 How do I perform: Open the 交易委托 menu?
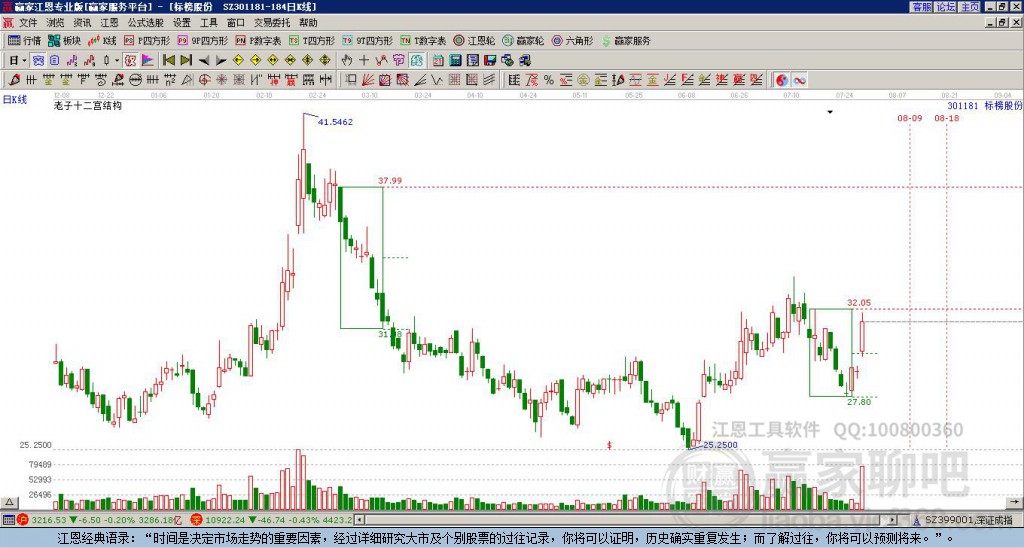point(272,23)
